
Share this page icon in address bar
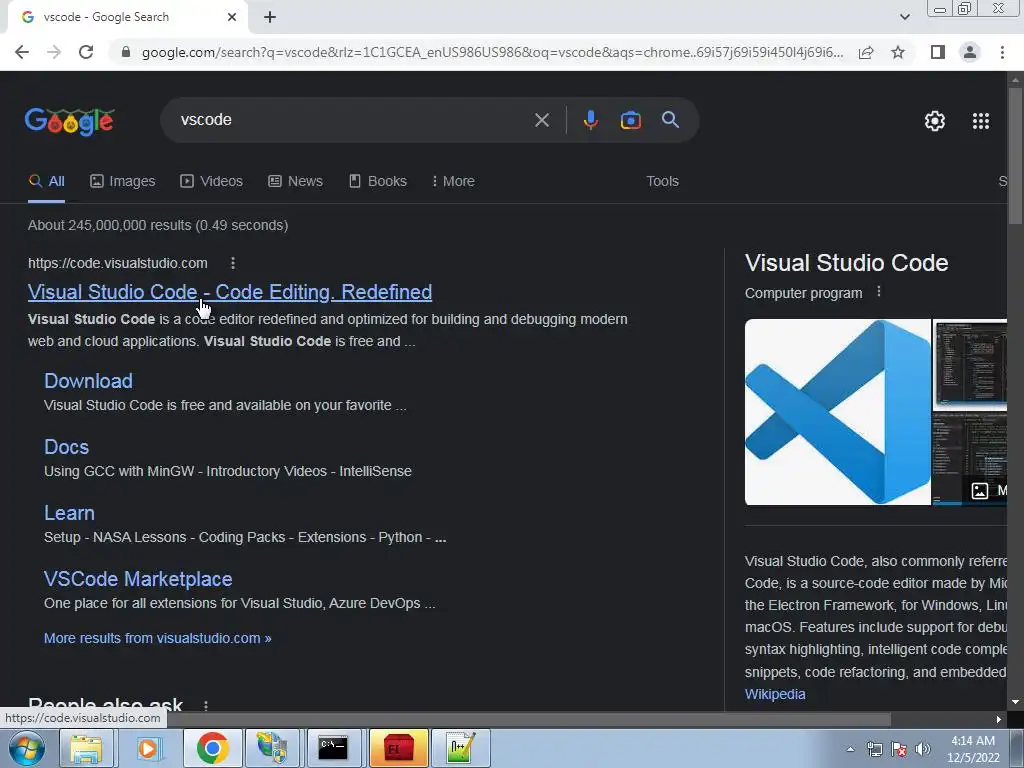pyautogui.click(x=866, y=52)
